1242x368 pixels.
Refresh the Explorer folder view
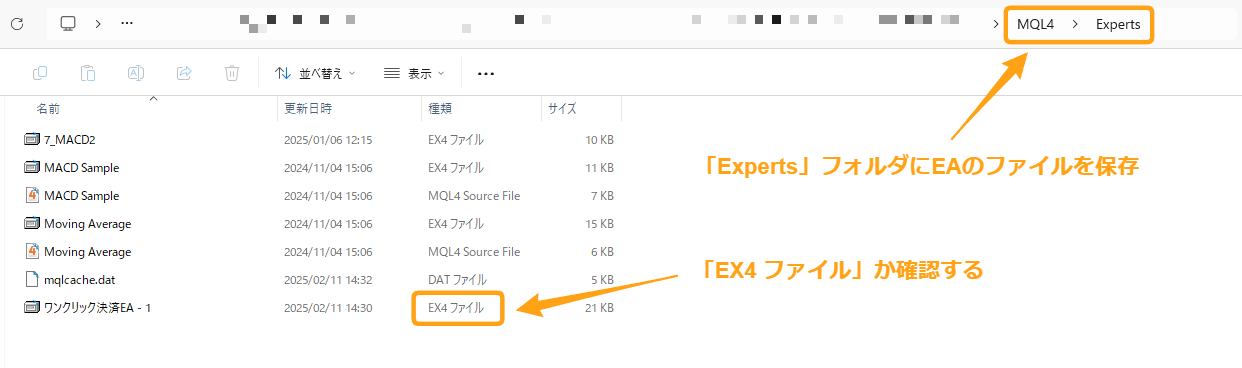coord(17,23)
